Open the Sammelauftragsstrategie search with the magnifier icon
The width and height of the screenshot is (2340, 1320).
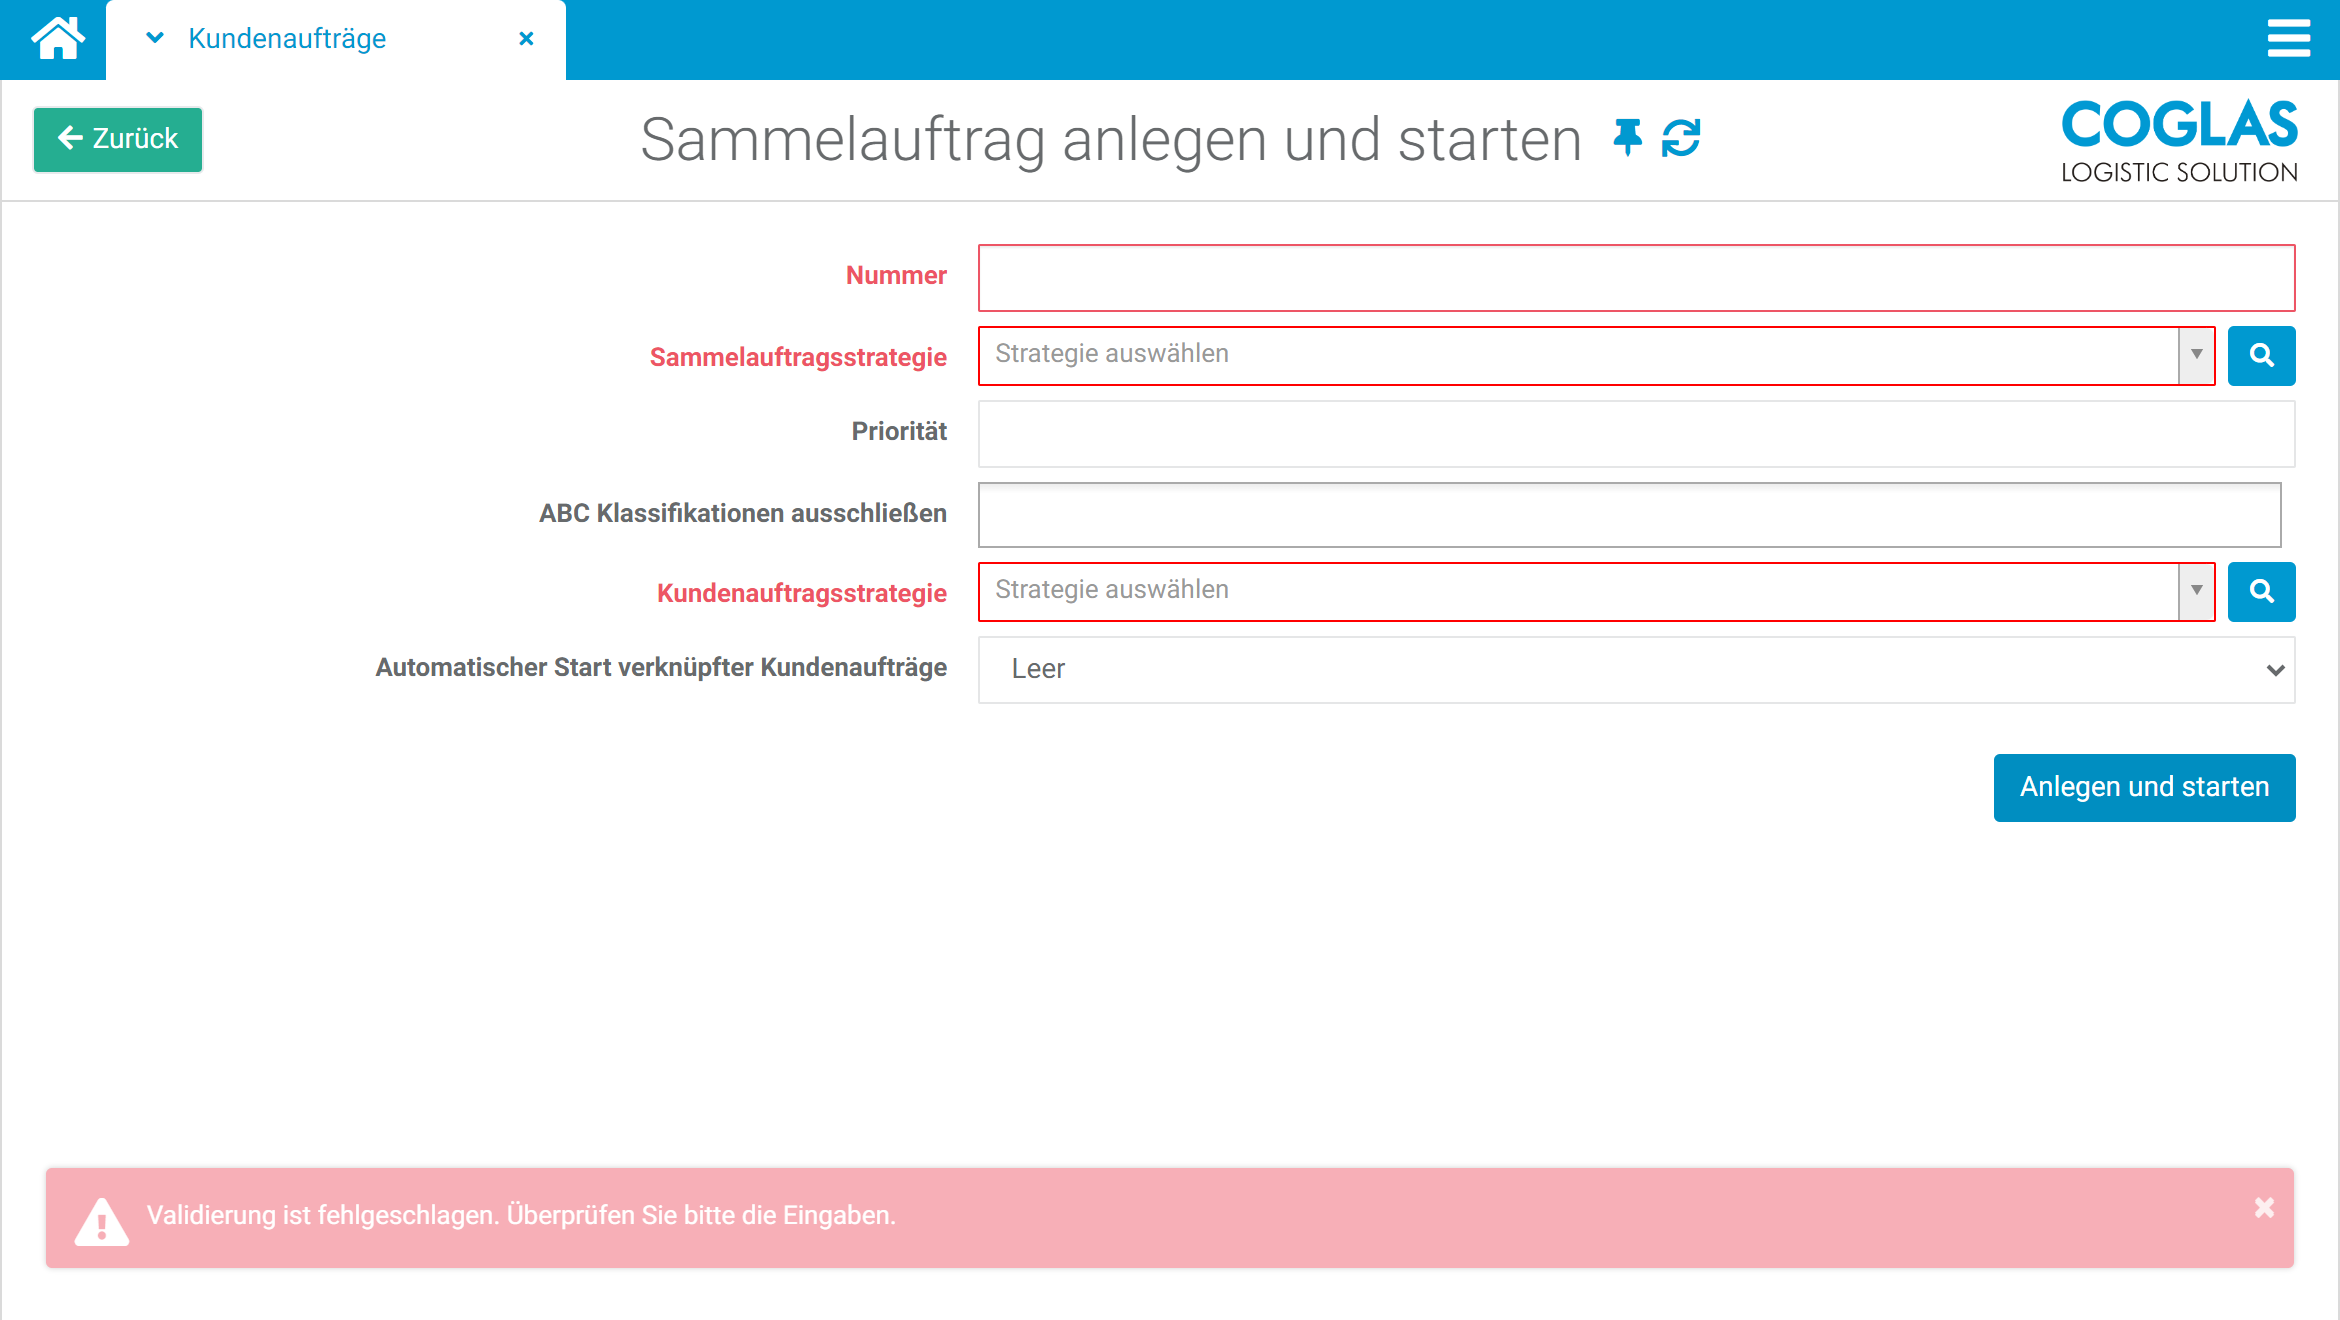2262,355
